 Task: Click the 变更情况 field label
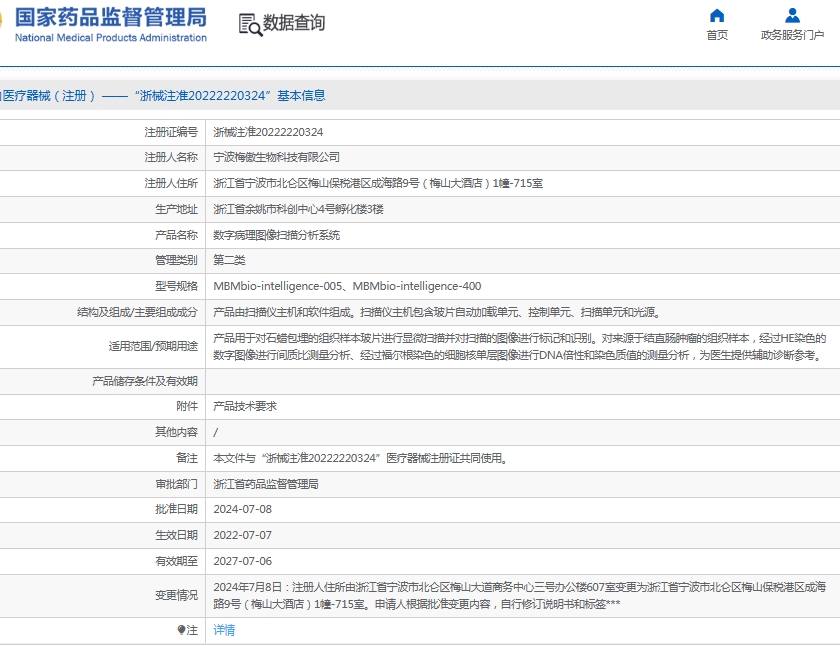click(176, 595)
